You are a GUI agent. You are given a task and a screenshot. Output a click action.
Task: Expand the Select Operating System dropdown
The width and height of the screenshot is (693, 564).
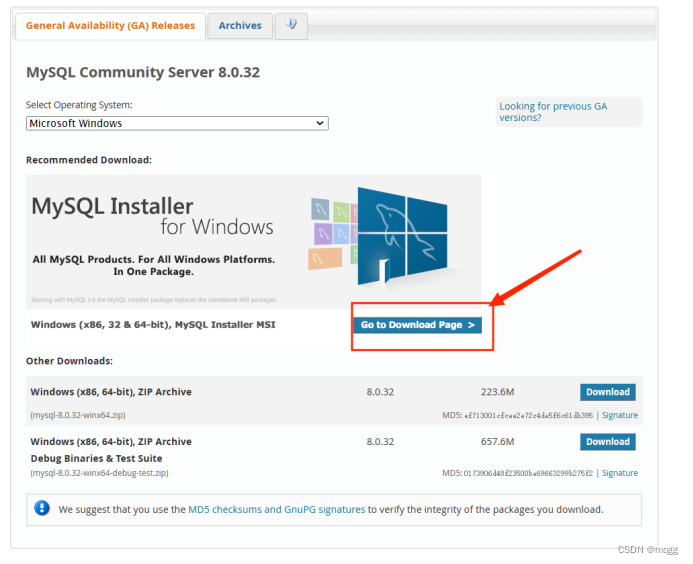177,123
